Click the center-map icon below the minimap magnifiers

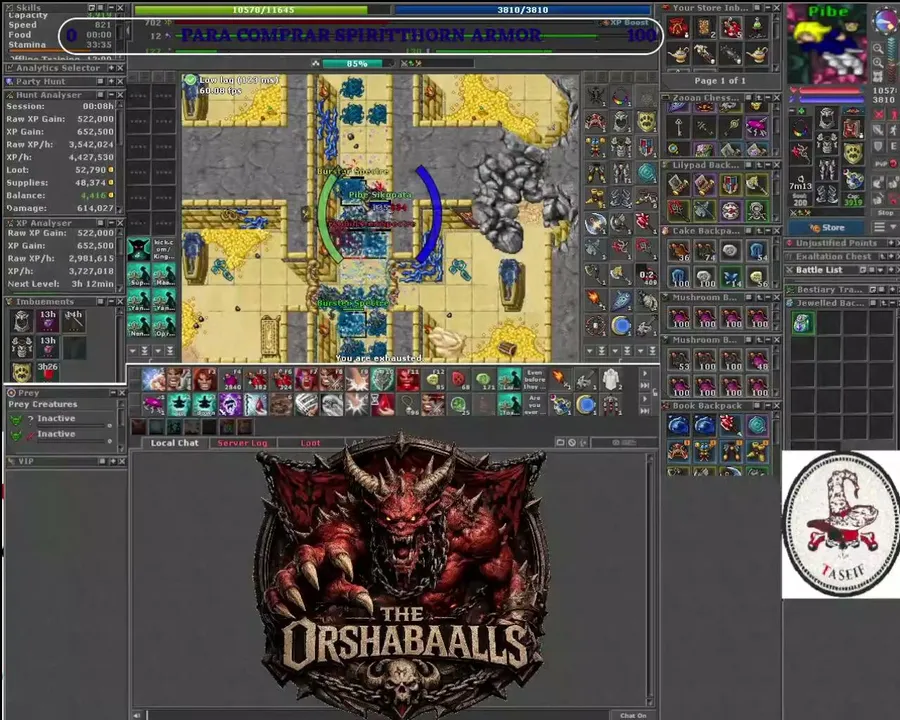click(878, 77)
